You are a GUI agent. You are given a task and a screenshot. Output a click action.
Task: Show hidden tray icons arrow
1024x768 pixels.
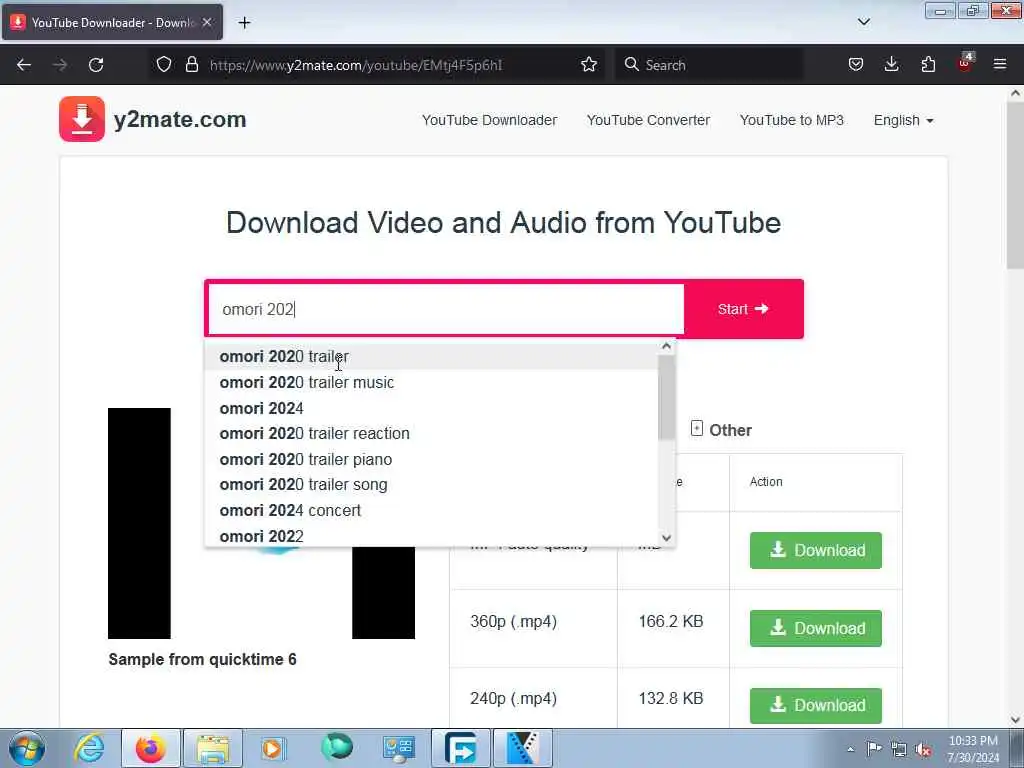click(850, 749)
